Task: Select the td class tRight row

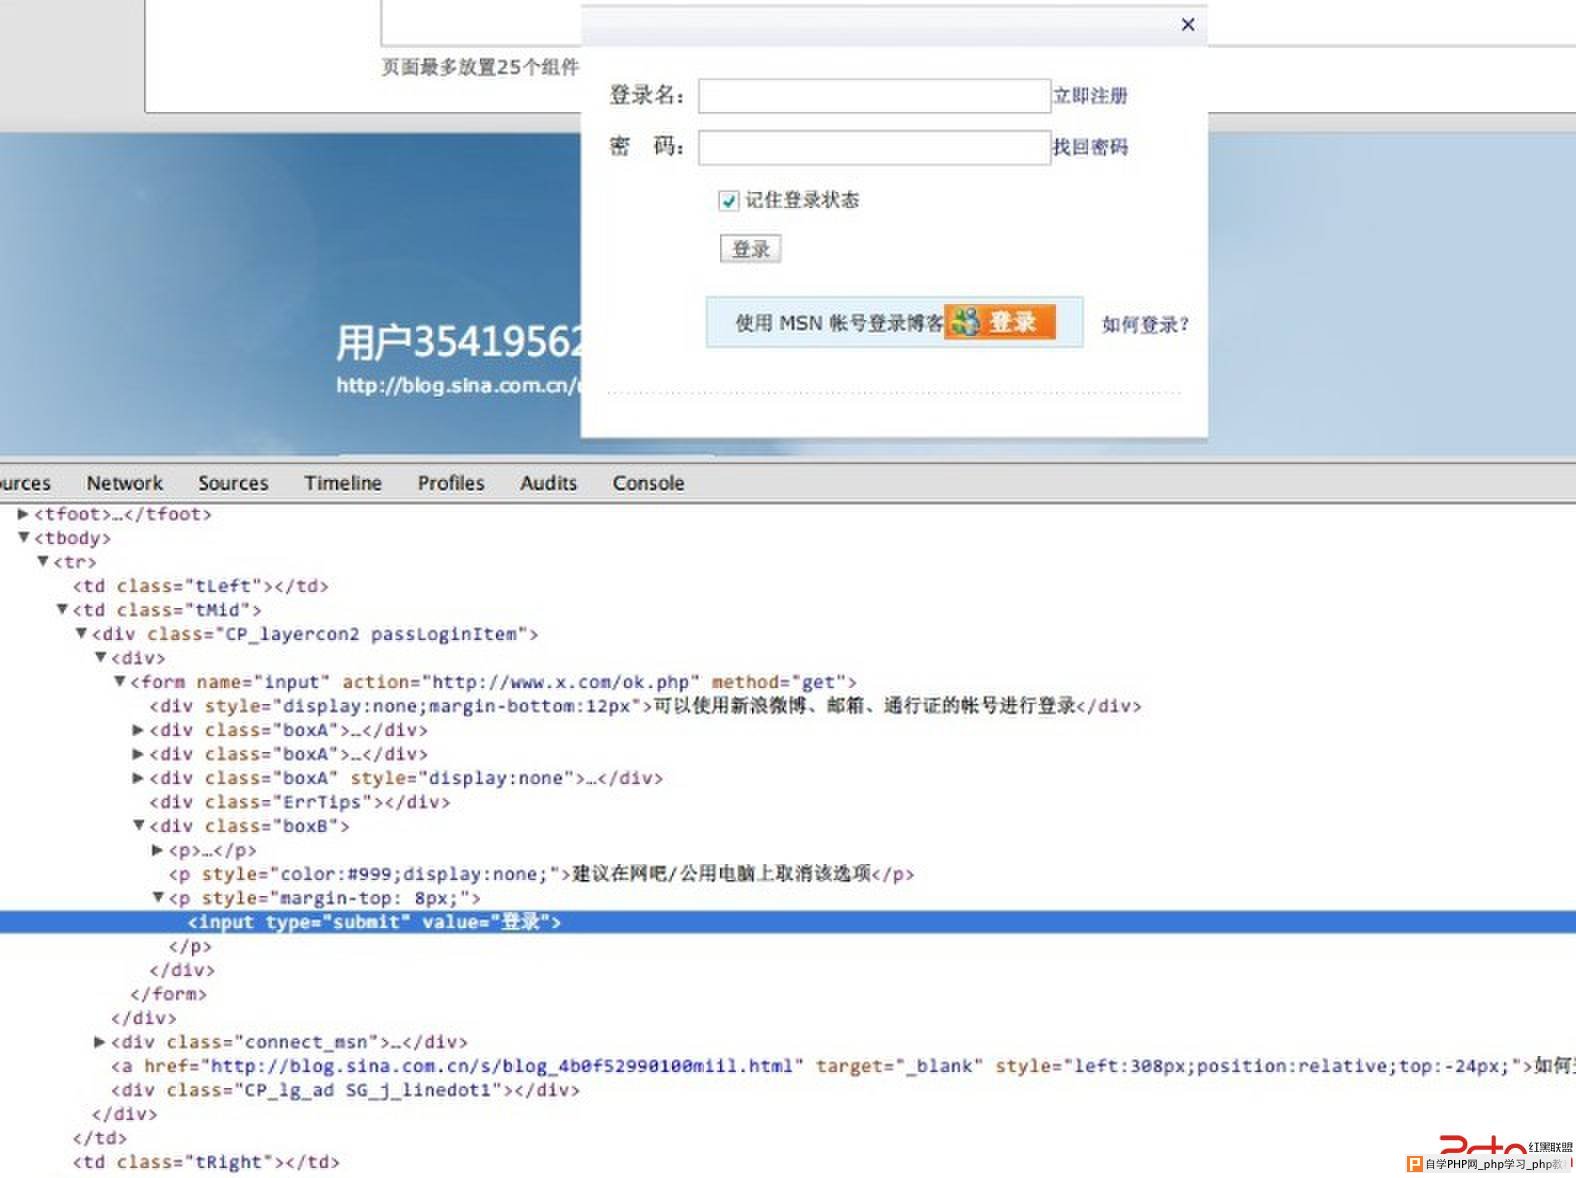Action: pos(206,1162)
